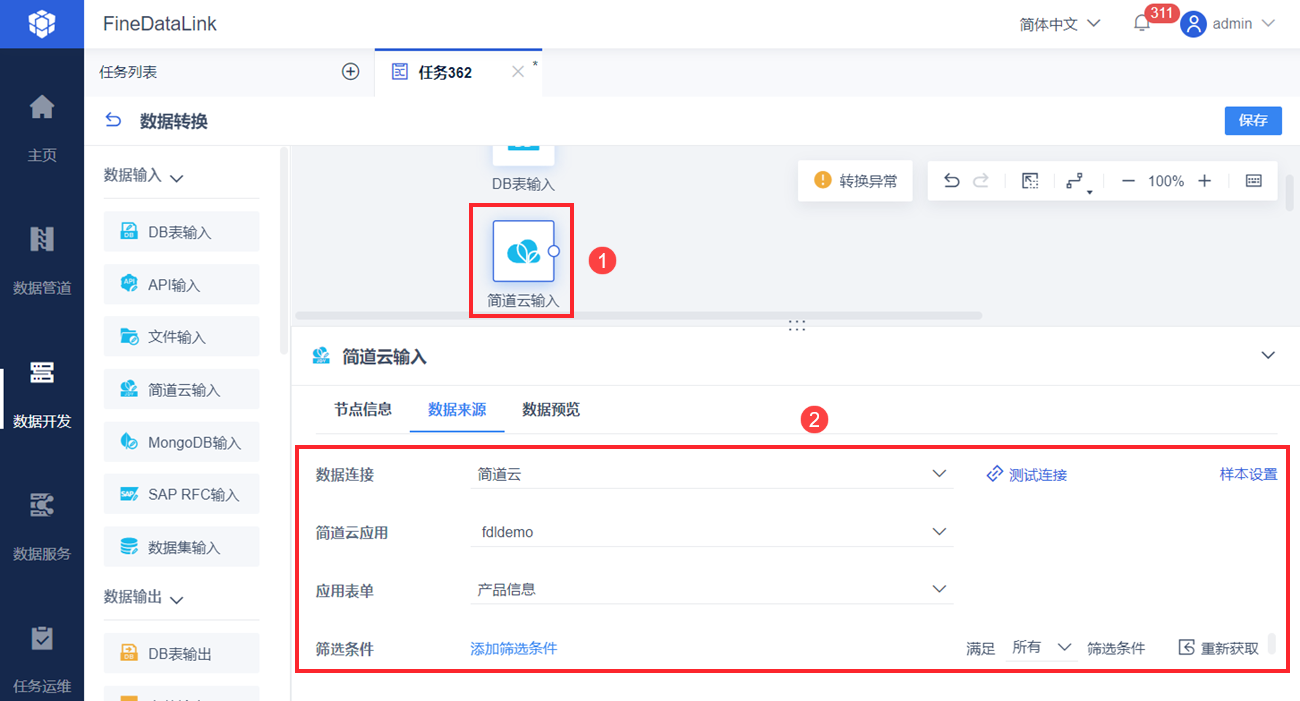Open the 样本设置 link
This screenshot has width=1300, height=701.
(x=1248, y=474)
